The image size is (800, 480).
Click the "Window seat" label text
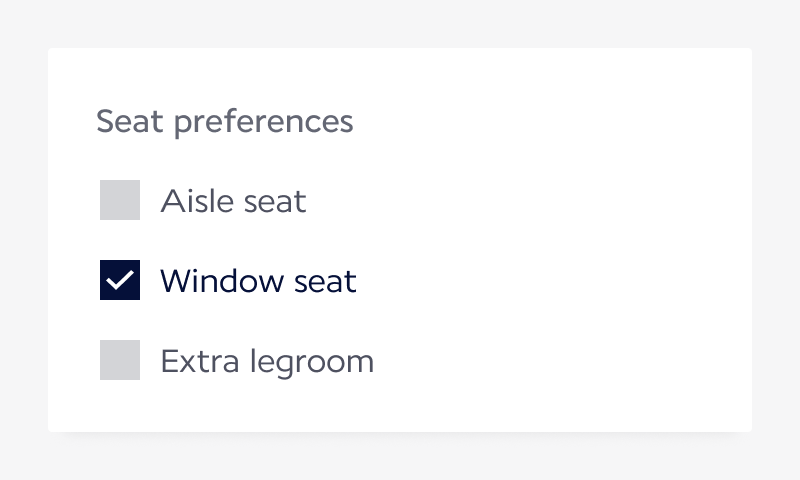258,281
